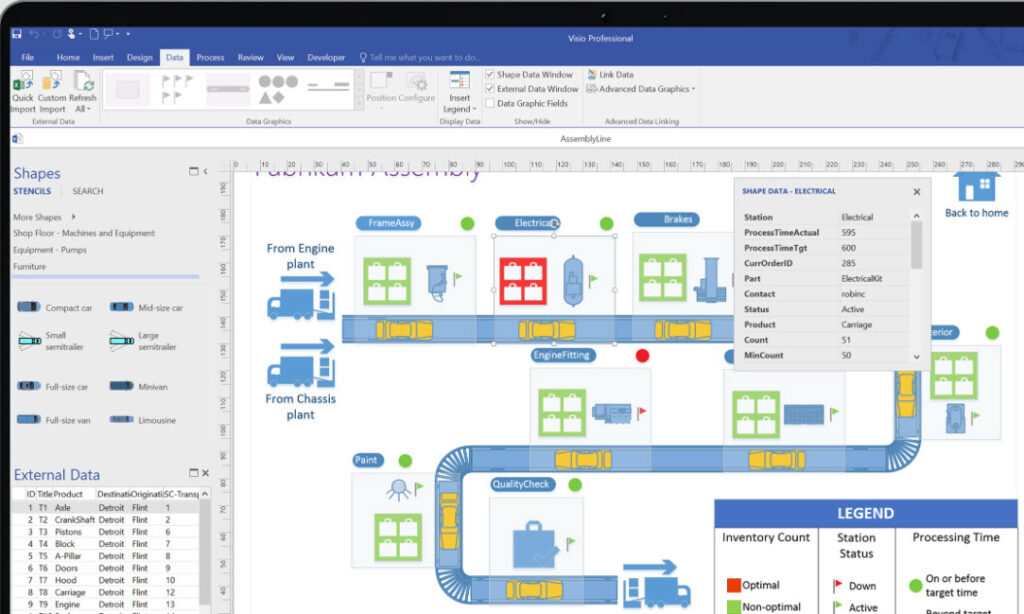
Task: Open the Furniture stencil
Action: [x=29, y=267]
